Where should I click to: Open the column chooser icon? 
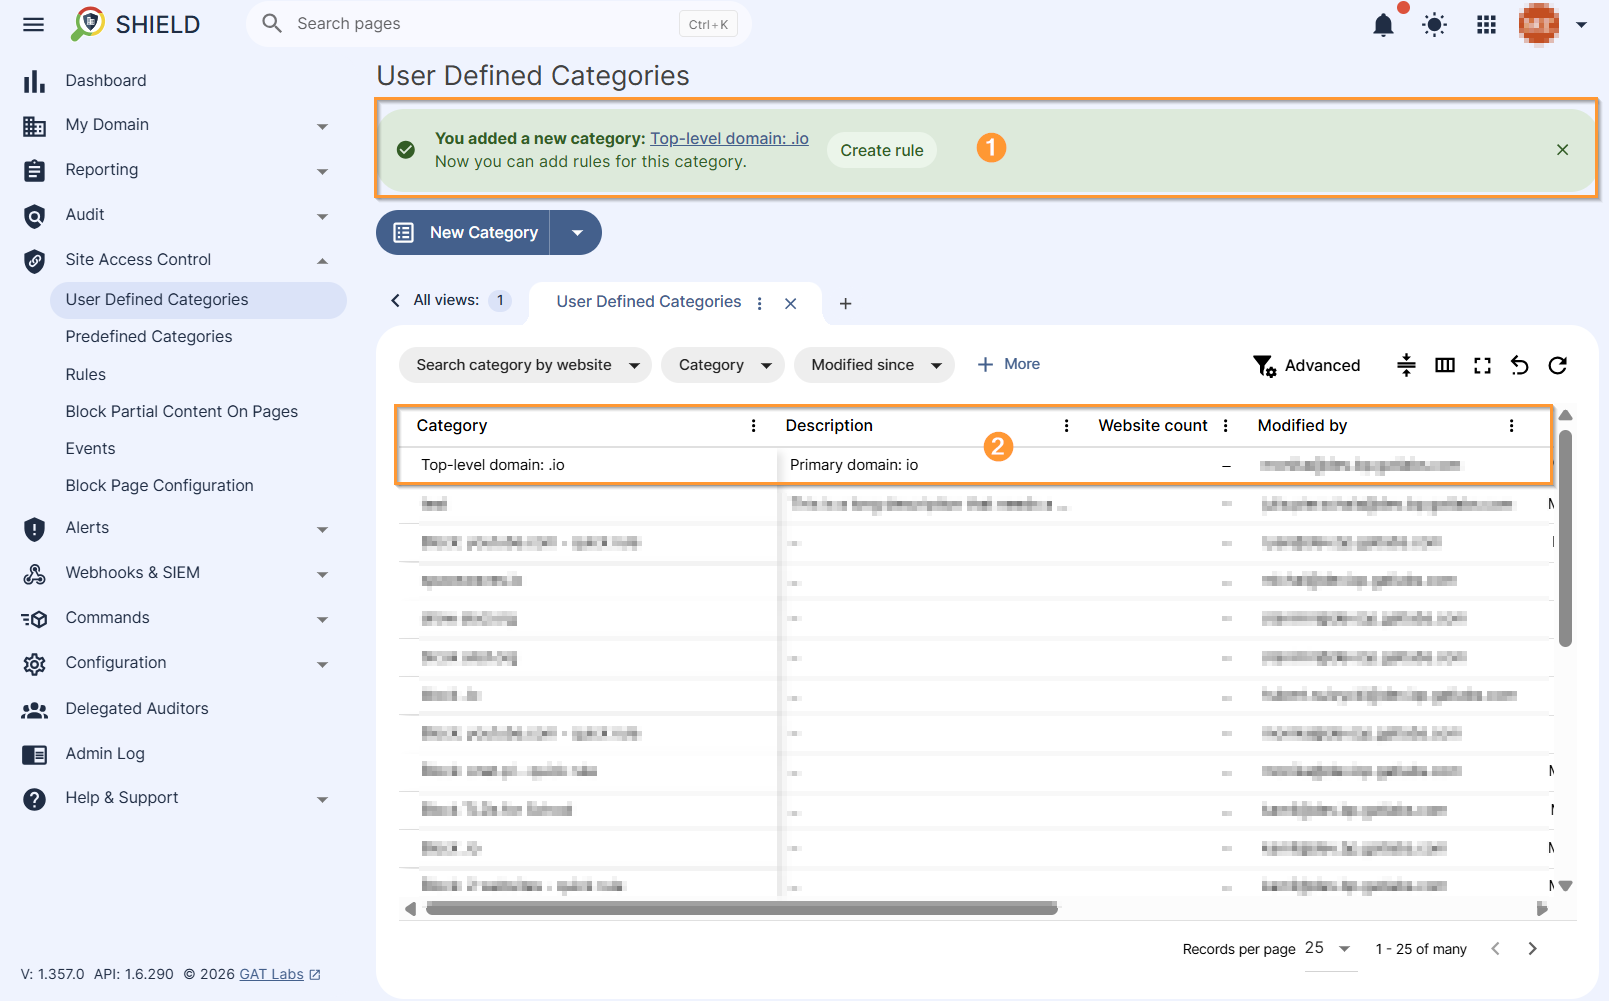point(1445,365)
